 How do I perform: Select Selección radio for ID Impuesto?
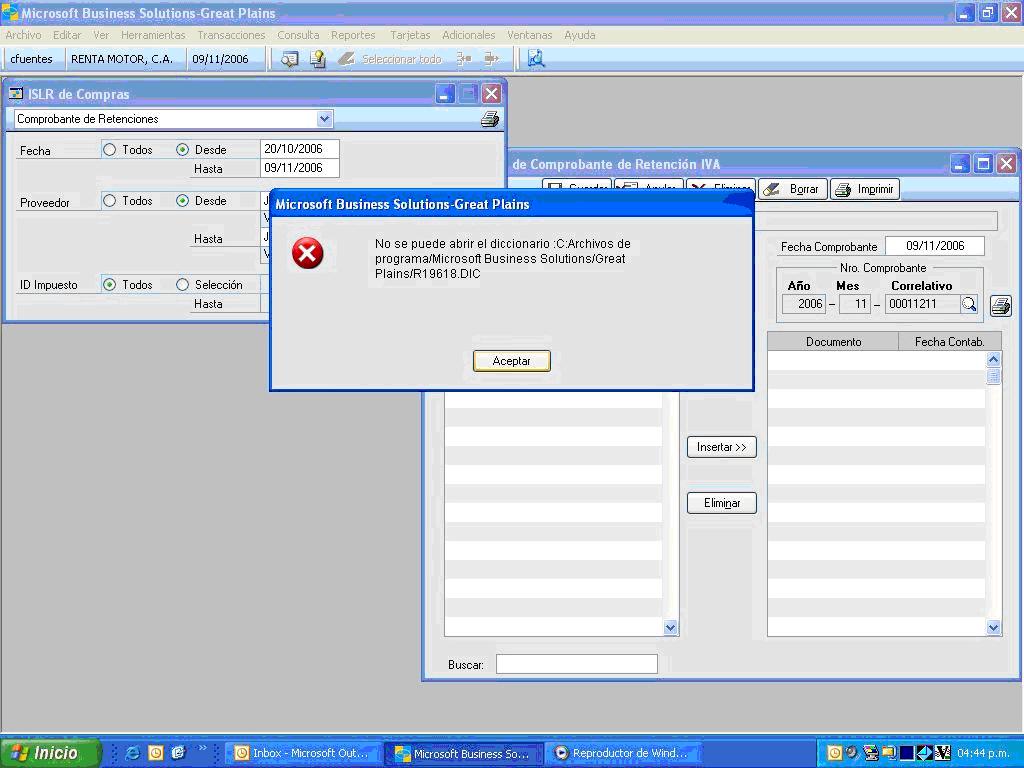(182, 284)
